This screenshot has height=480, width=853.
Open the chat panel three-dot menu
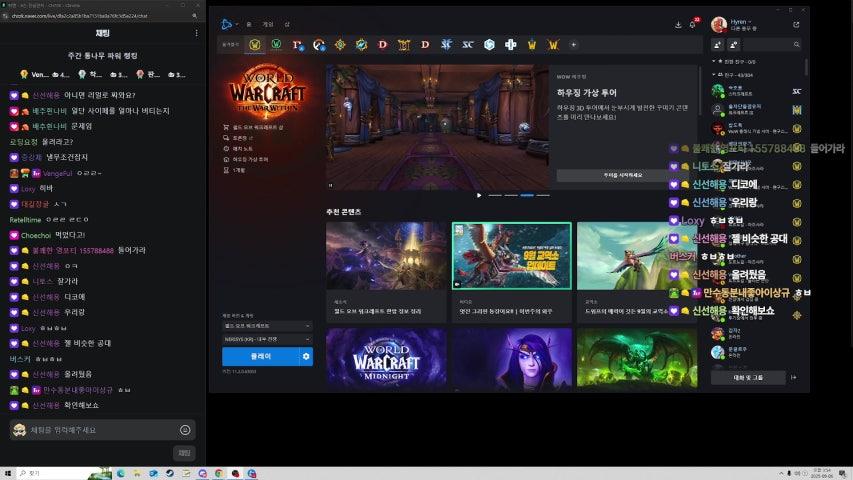(x=196, y=33)
